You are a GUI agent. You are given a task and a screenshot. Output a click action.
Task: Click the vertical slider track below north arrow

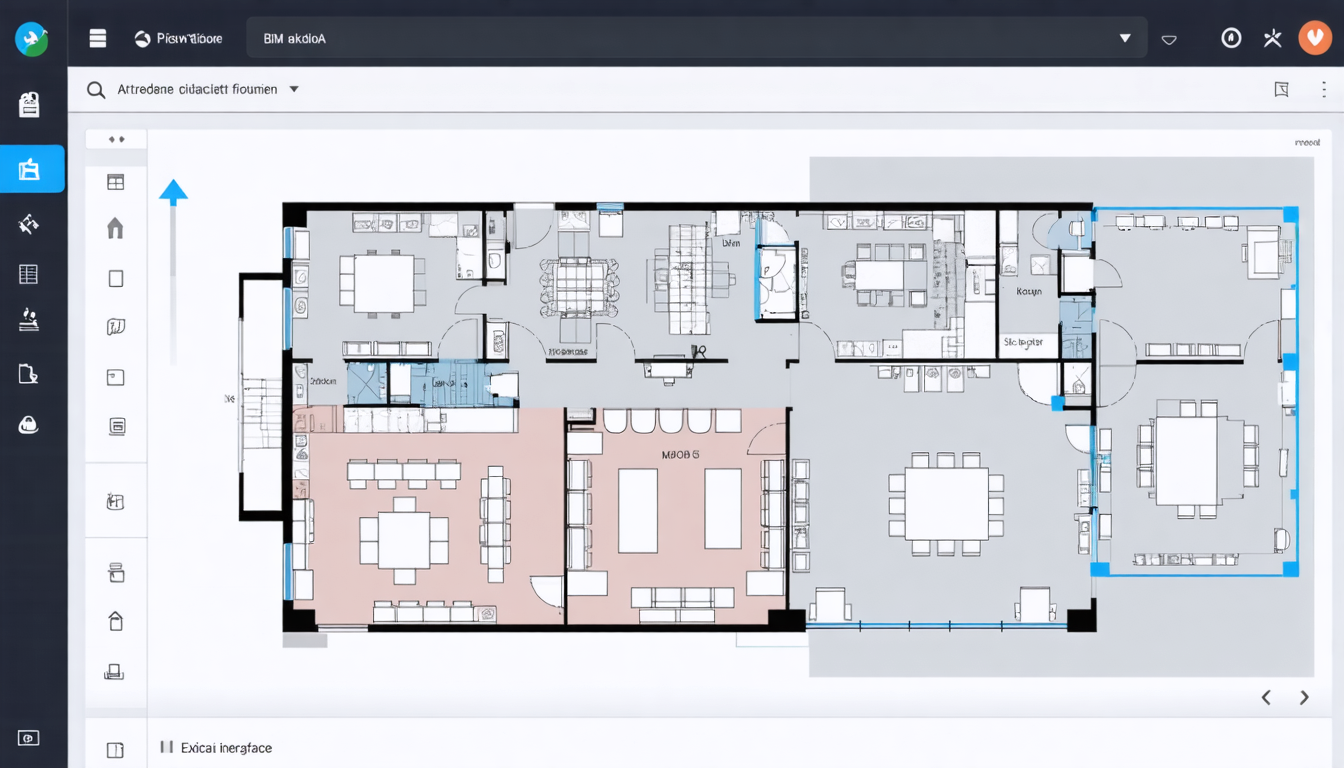pos(173,285)
